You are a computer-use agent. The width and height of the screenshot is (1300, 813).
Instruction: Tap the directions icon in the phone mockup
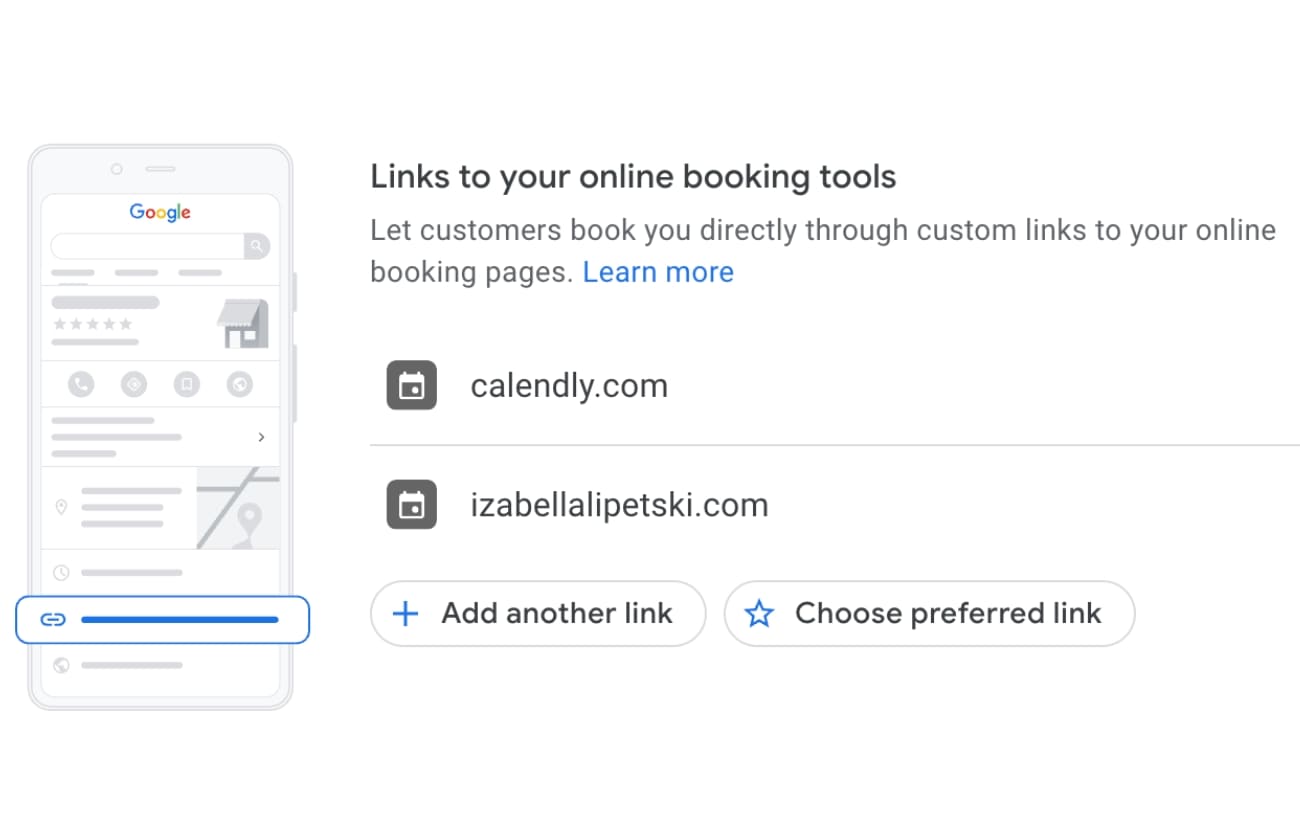point(133,383)
